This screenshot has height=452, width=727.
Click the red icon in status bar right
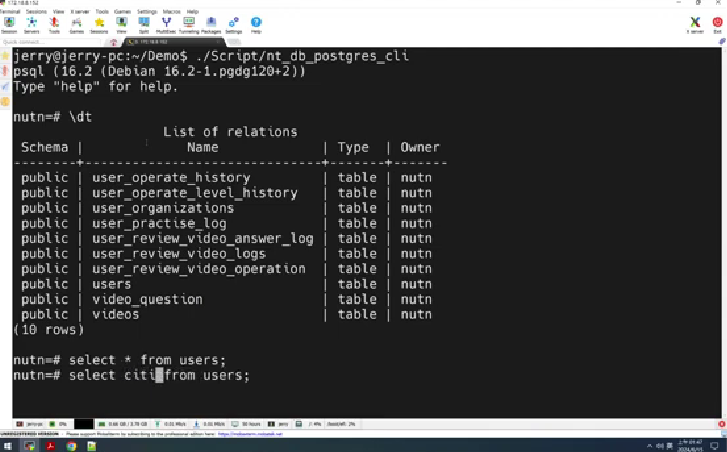[x=722, y=424]
